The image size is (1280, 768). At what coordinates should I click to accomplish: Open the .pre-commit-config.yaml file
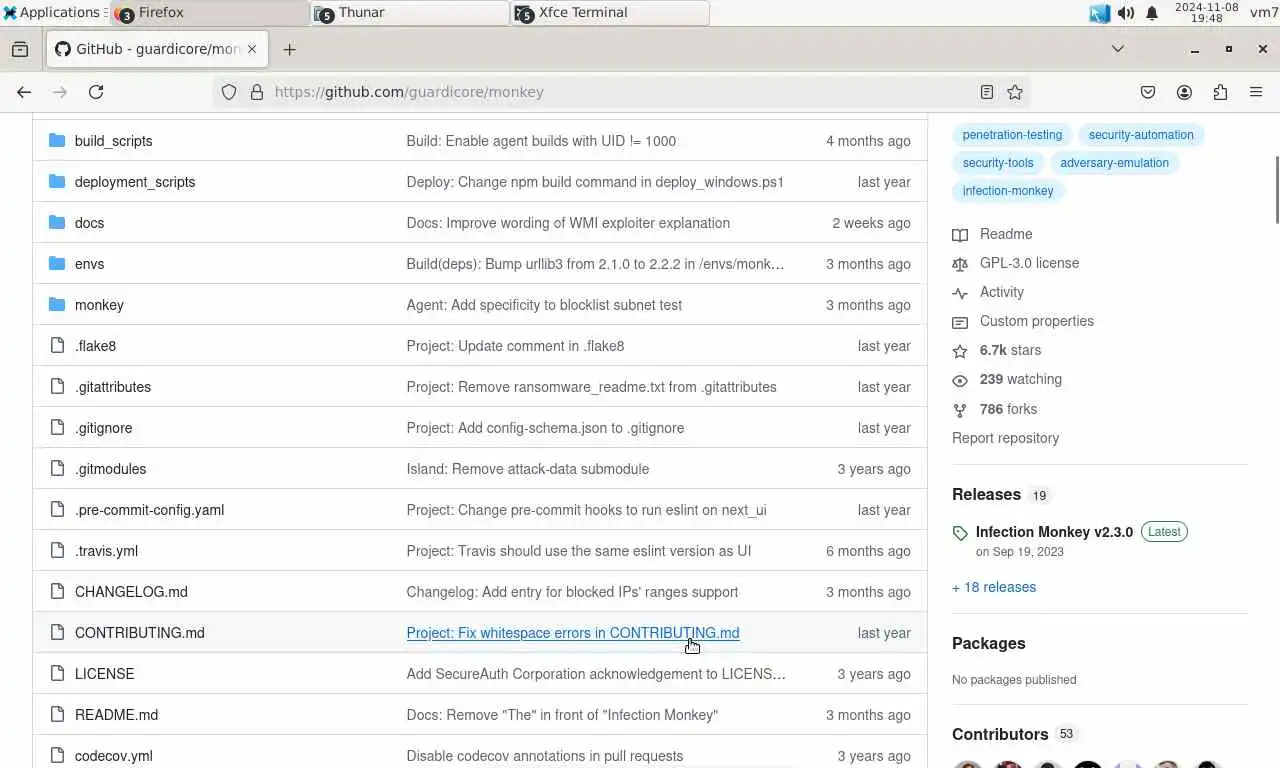149,510
